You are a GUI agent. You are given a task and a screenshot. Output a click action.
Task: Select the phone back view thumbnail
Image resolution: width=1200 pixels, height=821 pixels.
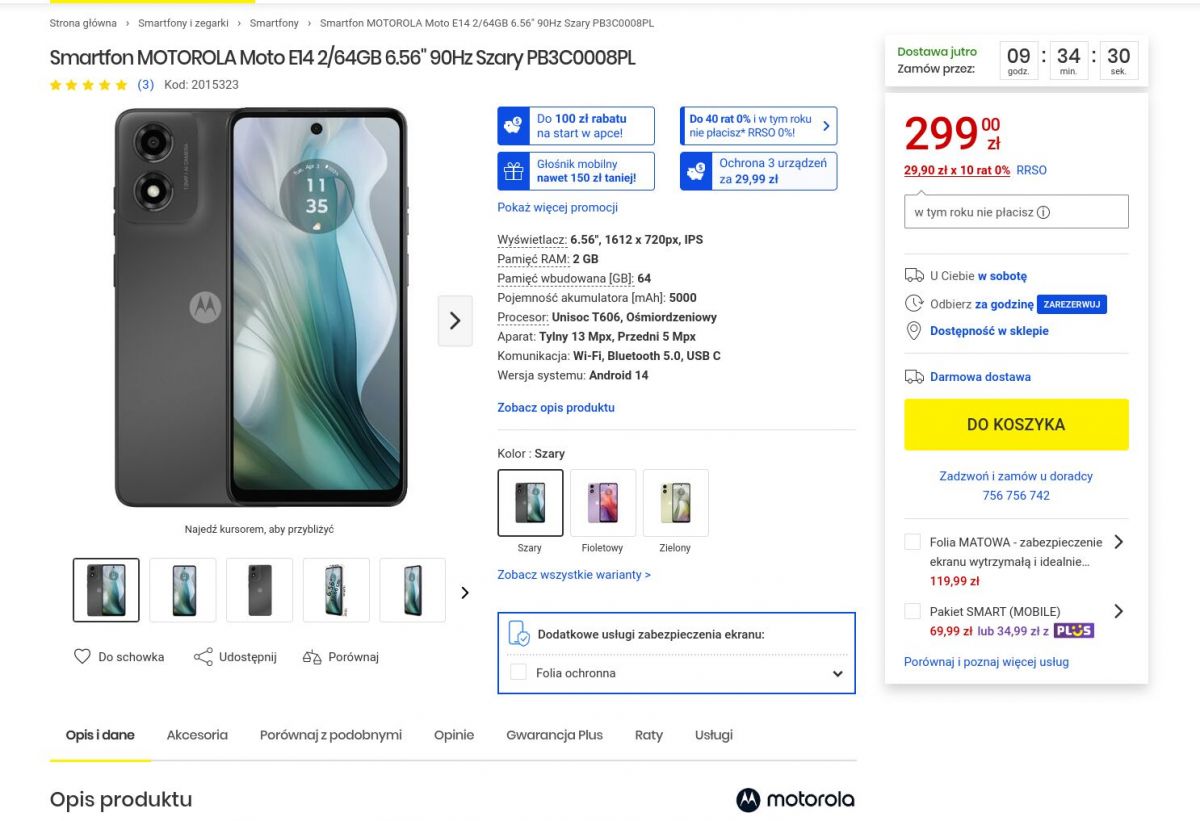(260, 590)
